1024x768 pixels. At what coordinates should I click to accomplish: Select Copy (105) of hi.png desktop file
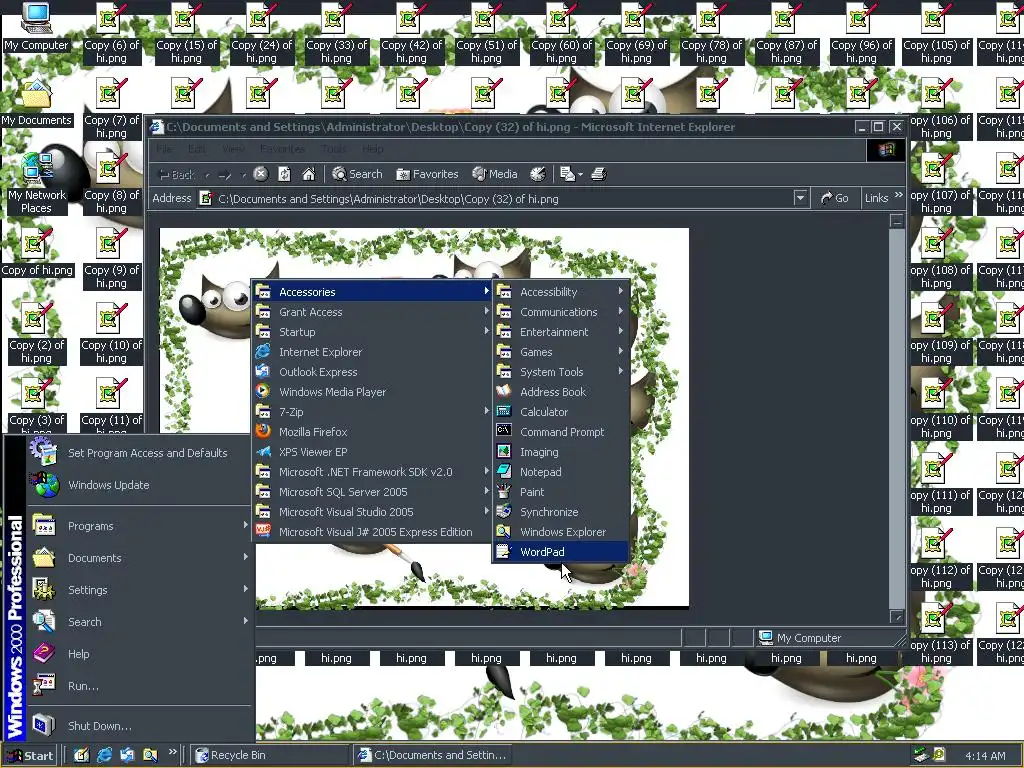(936, 33)
